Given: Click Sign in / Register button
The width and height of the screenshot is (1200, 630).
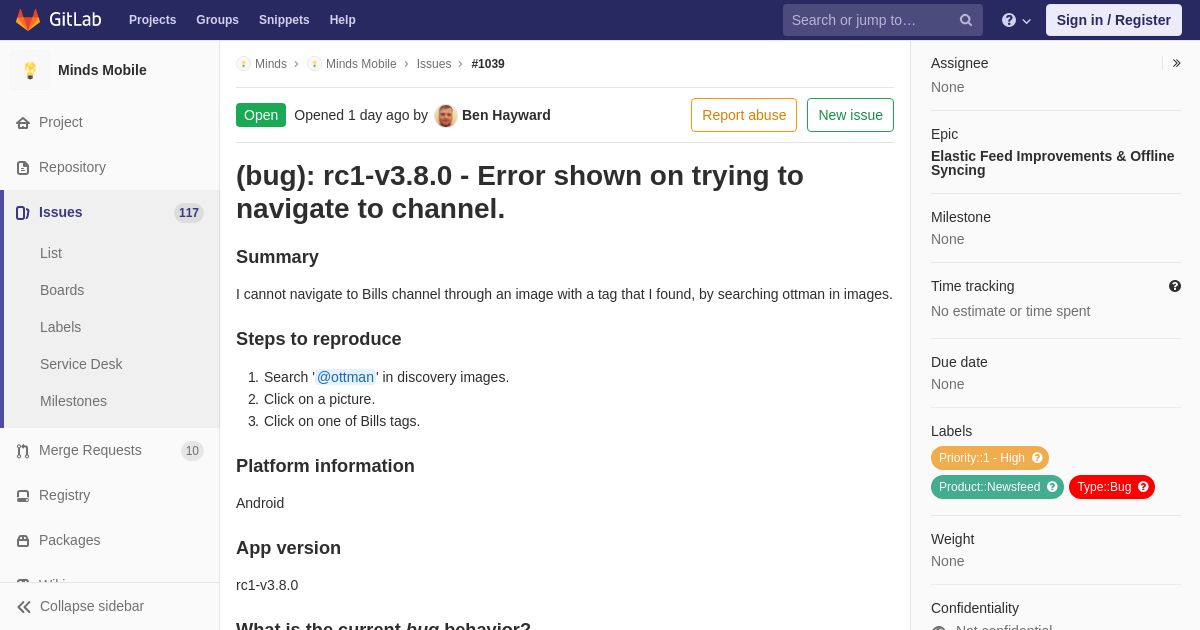Looking at the screenshot, I should pyautogui.click(x=1114, y=20).
